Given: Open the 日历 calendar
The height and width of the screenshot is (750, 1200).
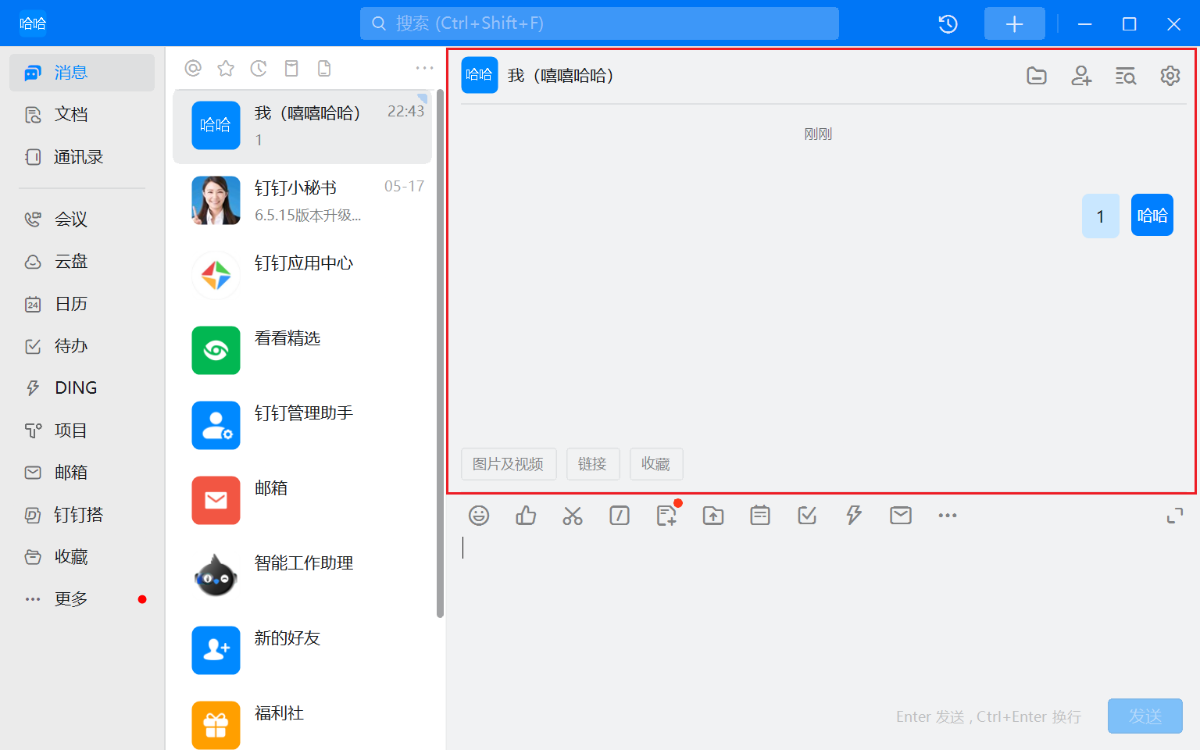Looking at the screenshot, I should point(82,303).
